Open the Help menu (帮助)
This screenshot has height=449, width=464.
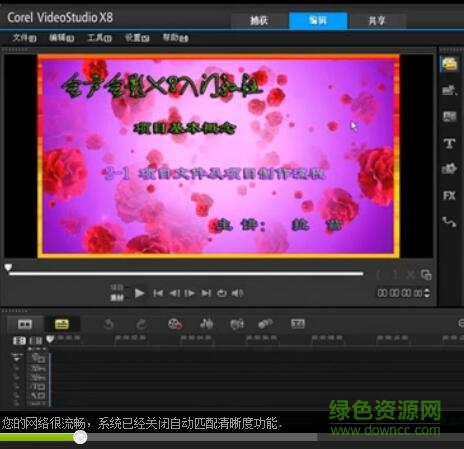(x=175, y=38)
